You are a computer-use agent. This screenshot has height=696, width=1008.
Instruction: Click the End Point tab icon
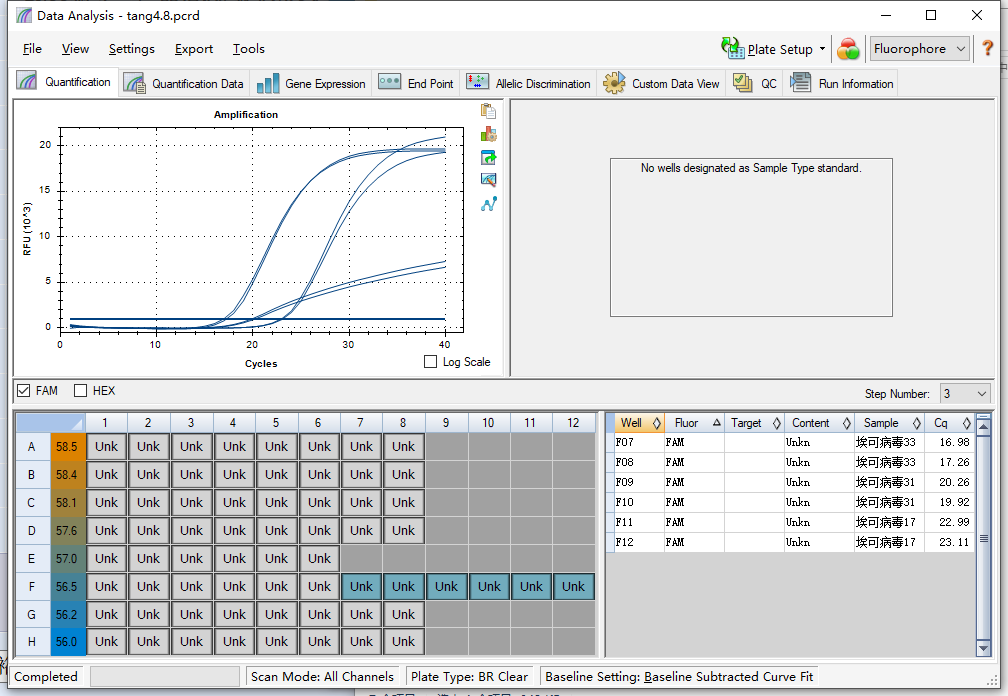tap(390, 82)
